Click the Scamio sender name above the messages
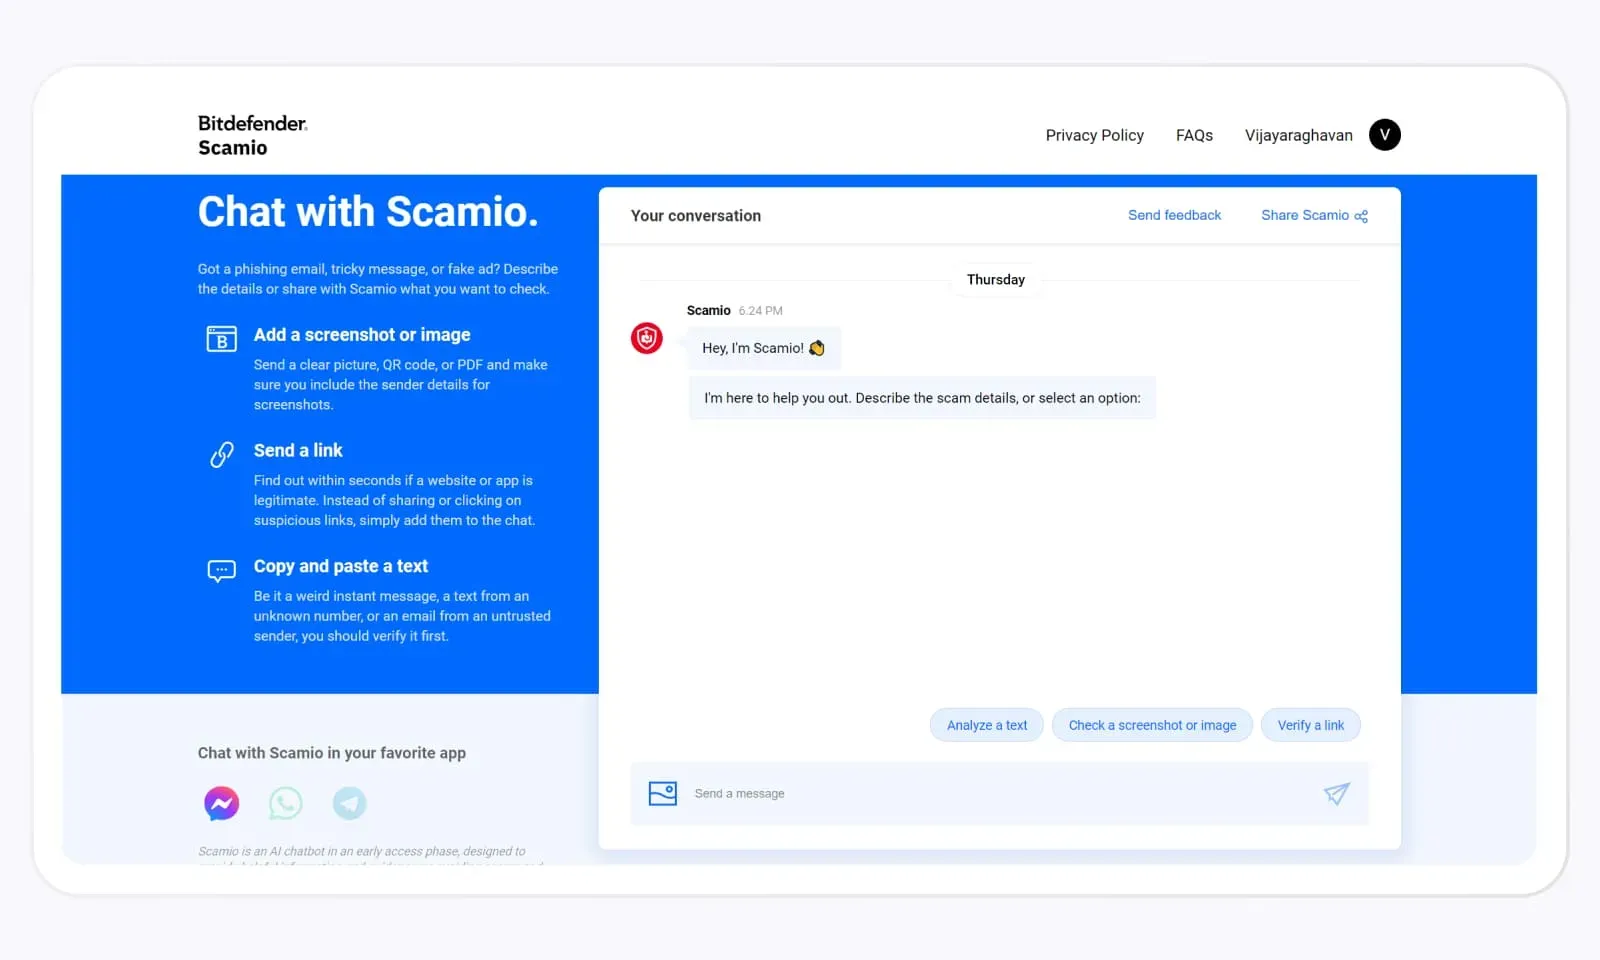Screen dimensions: 1600x960 coord(708,311)
